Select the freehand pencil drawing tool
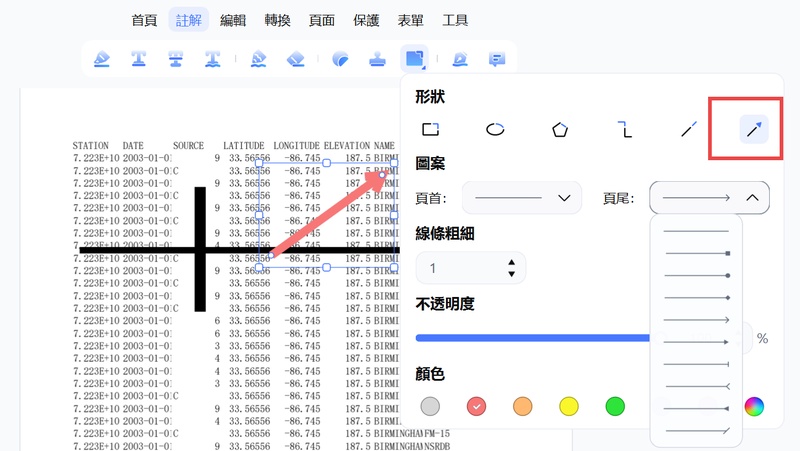 pos(259,59)
